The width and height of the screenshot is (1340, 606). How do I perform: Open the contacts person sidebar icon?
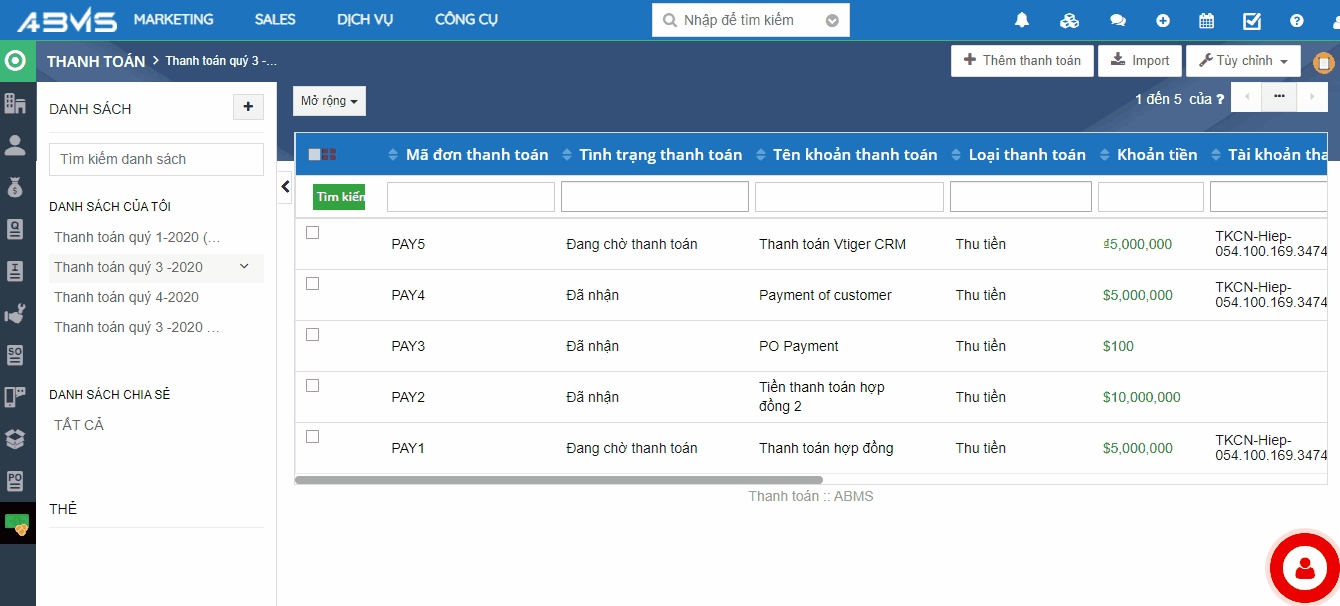15,145
